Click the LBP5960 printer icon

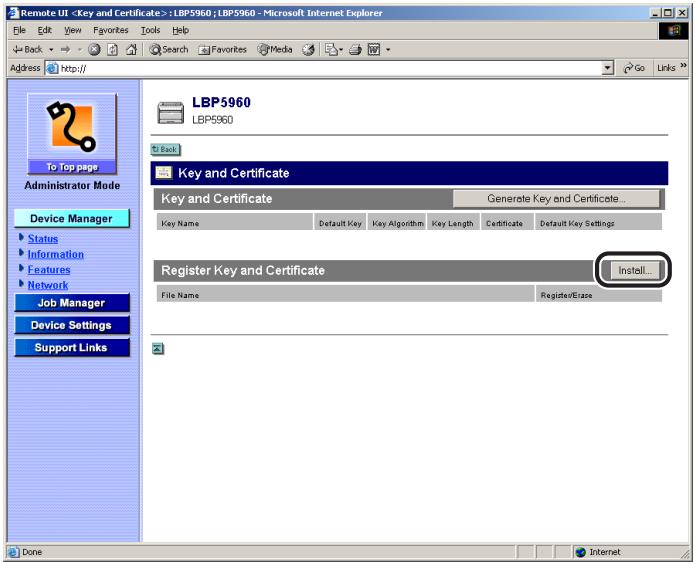171,112
